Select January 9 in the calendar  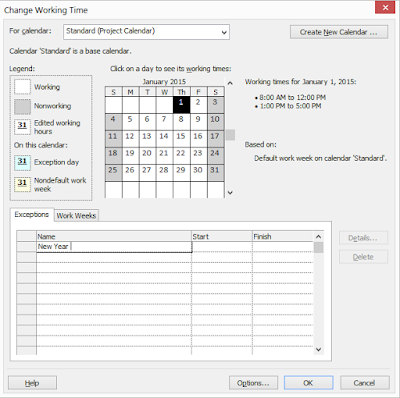pyautogui.click(x=198, y=122)
